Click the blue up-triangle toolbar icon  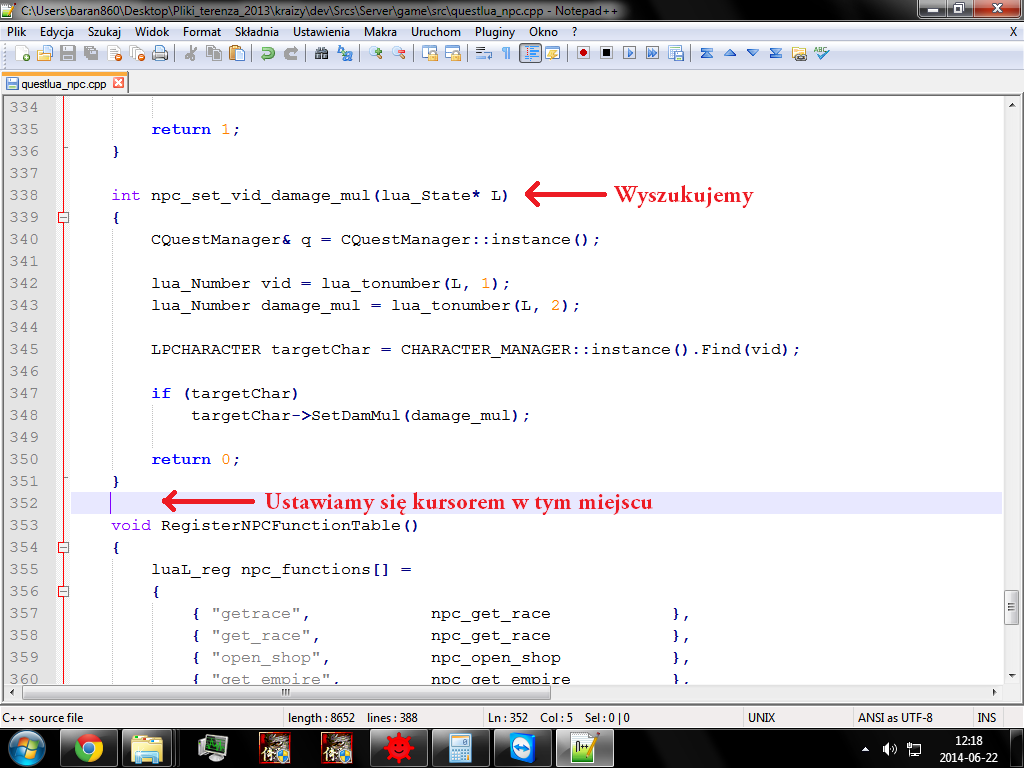coord(730,54)
